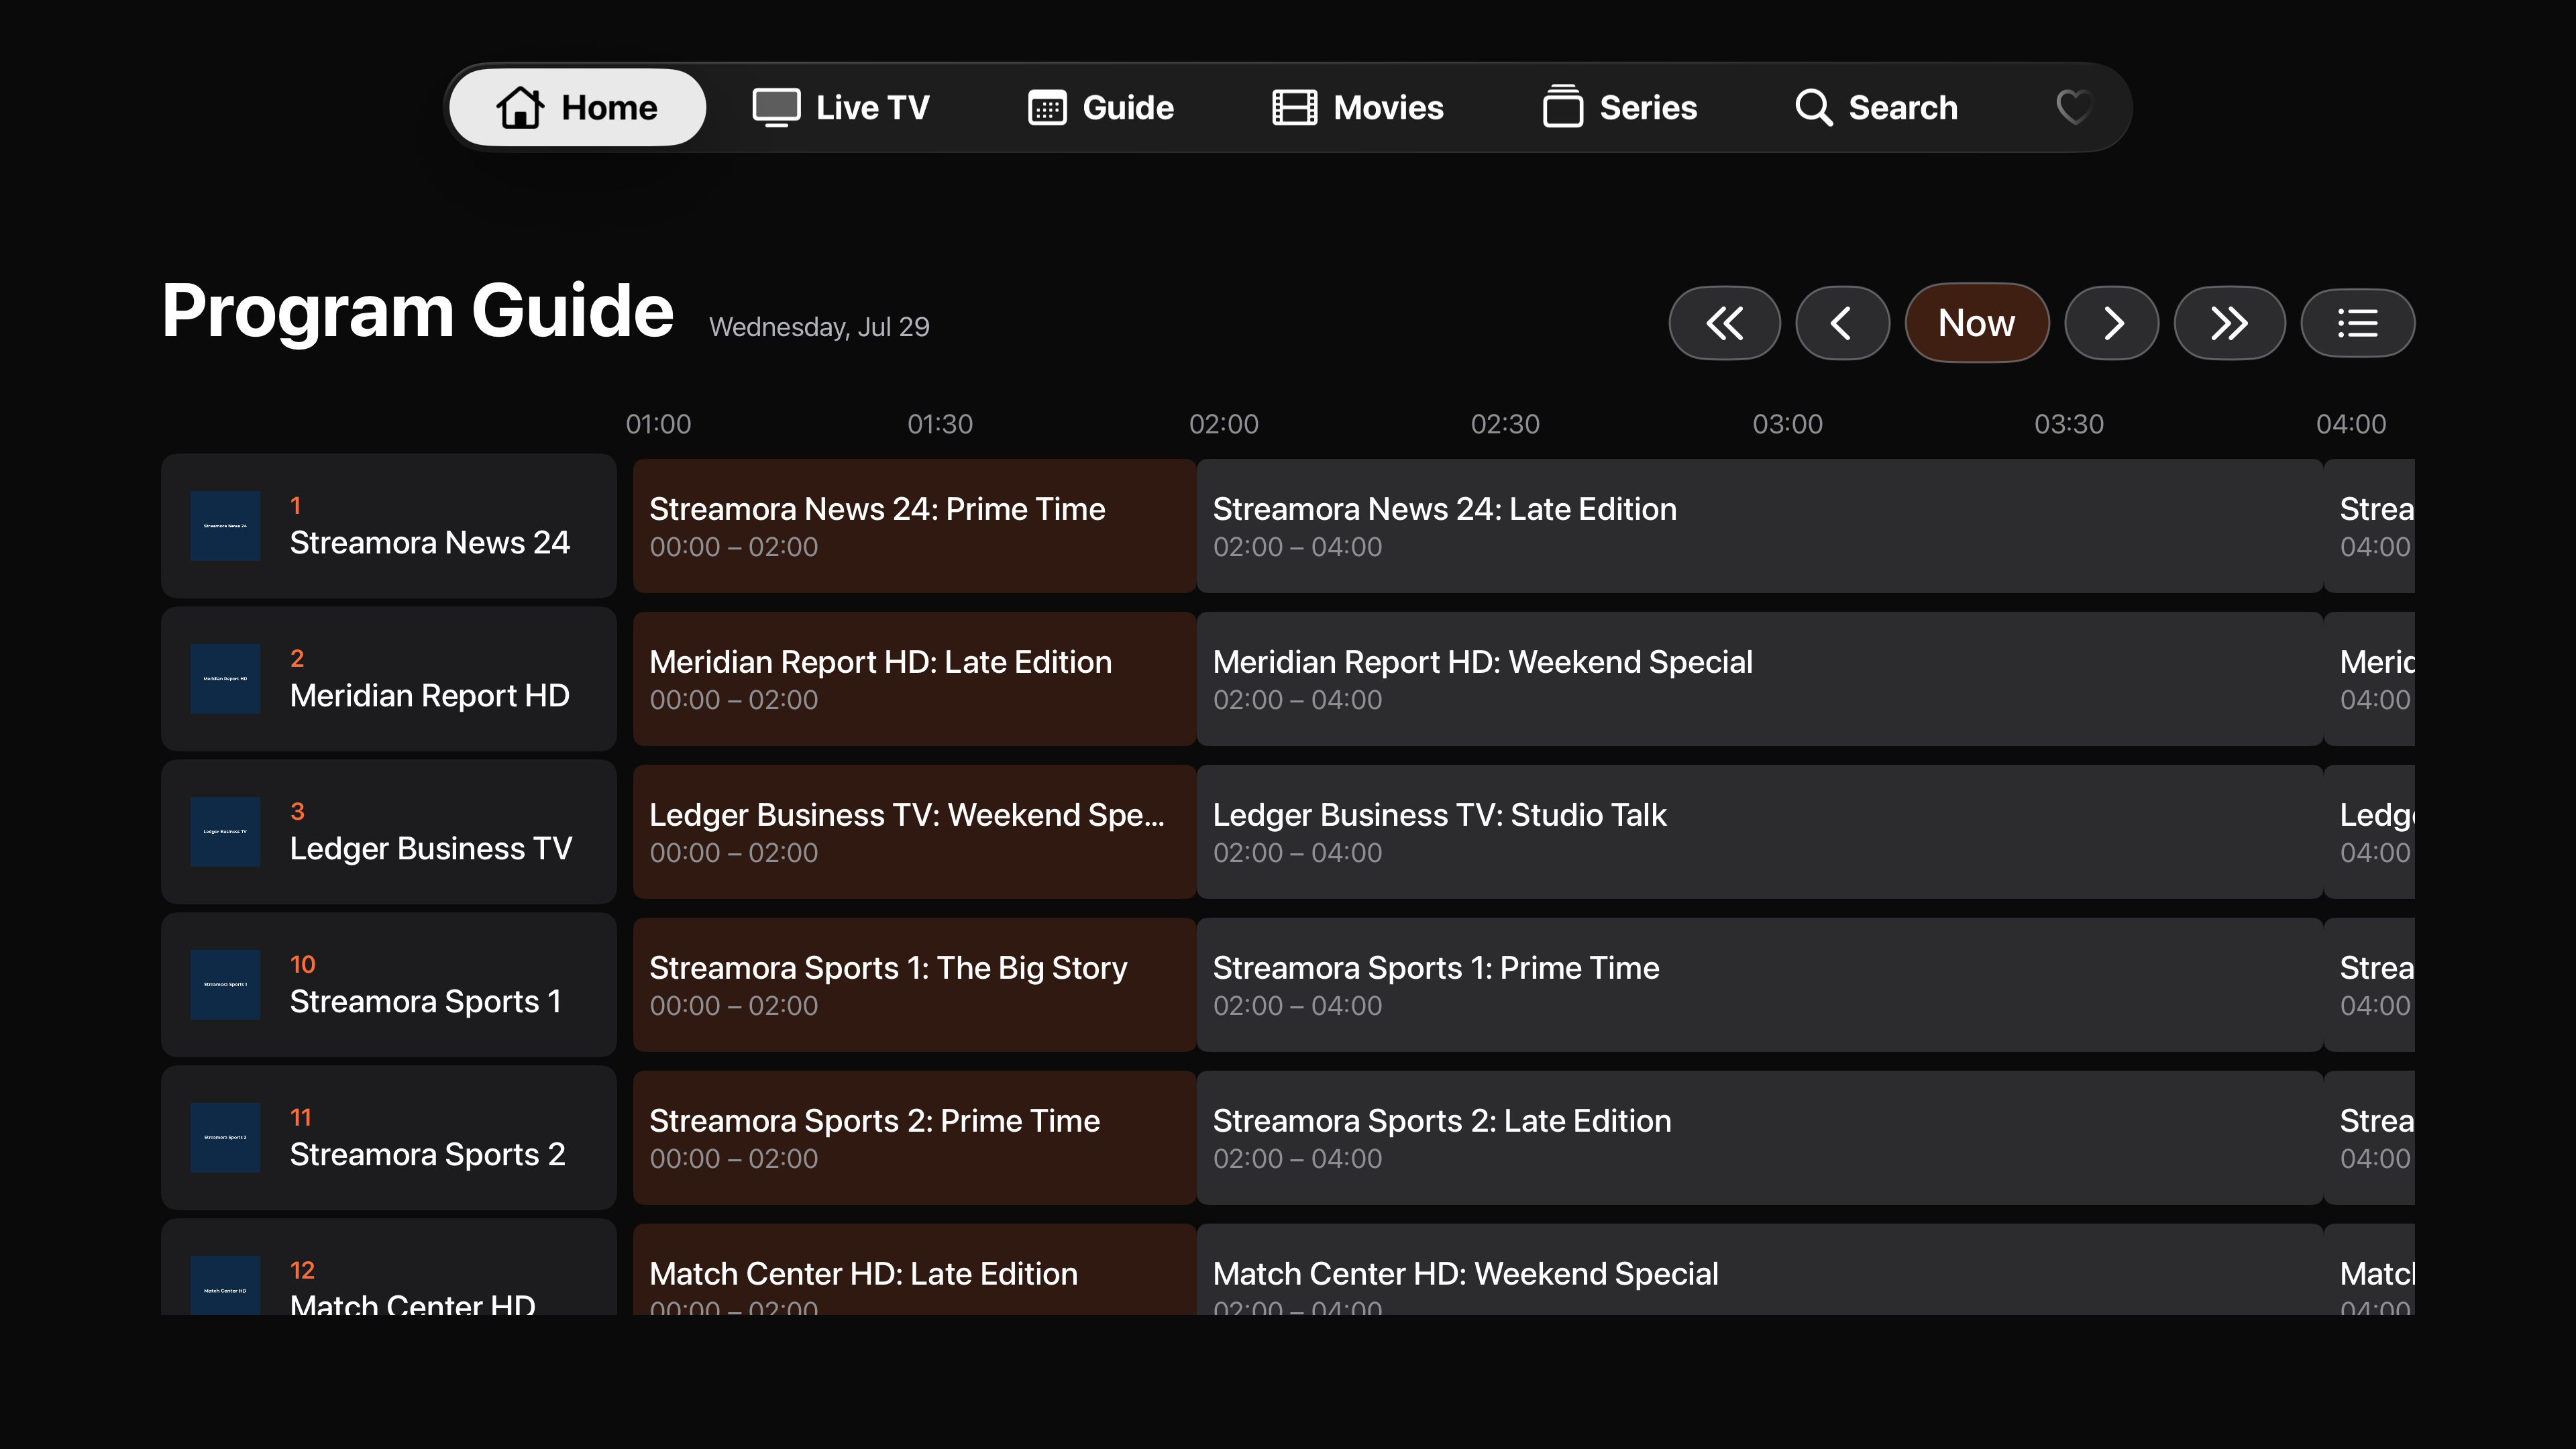Open Streamora Sports 2 04:00 program
This screenshot has width=2576, height=1449.
(2370, 1138)
